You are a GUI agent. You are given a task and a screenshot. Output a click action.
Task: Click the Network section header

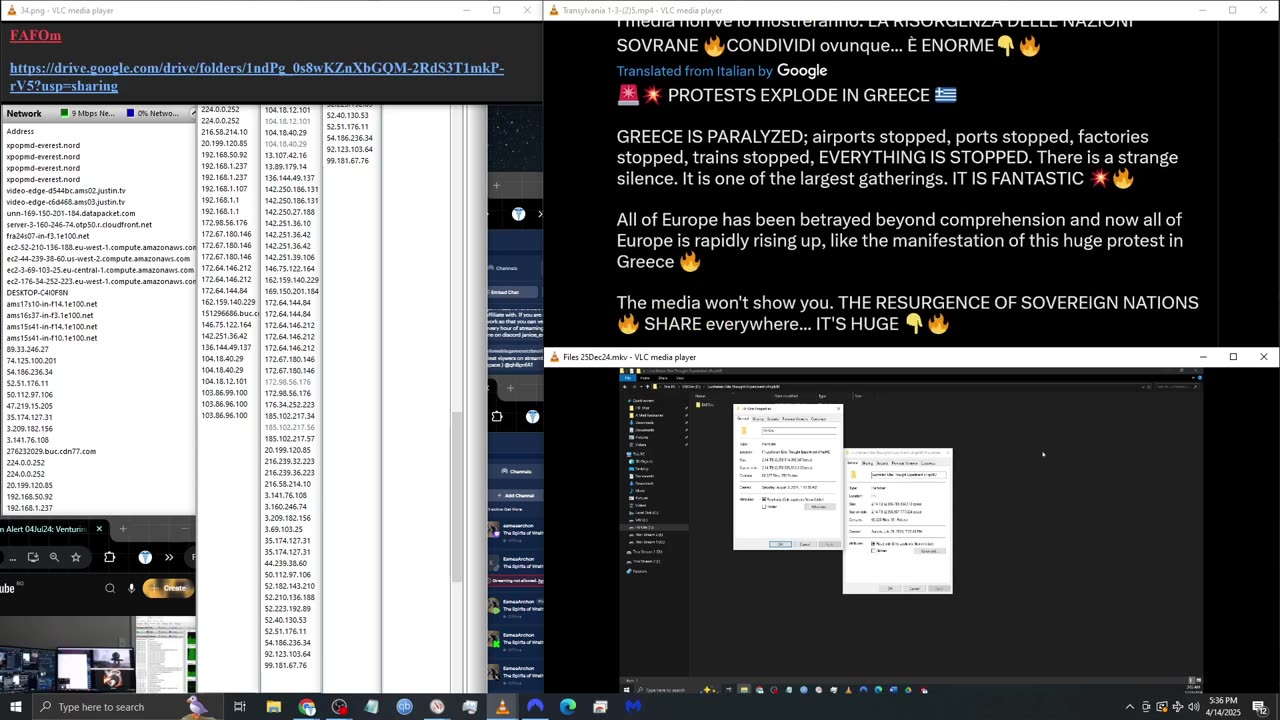tap(24, 113)
